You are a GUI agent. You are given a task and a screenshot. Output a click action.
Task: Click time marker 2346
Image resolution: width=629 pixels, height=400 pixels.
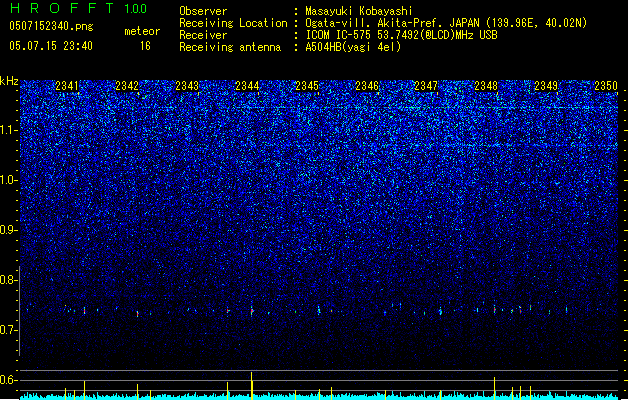[367, 85]
